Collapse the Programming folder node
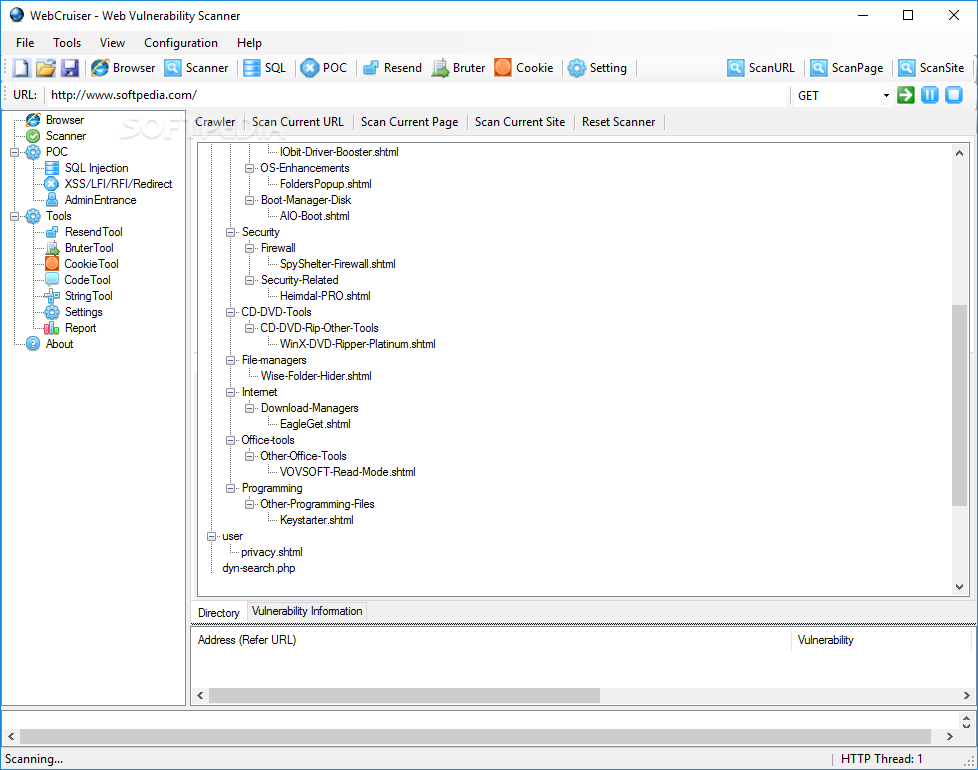The image size is (978, 770). [230, 488]
